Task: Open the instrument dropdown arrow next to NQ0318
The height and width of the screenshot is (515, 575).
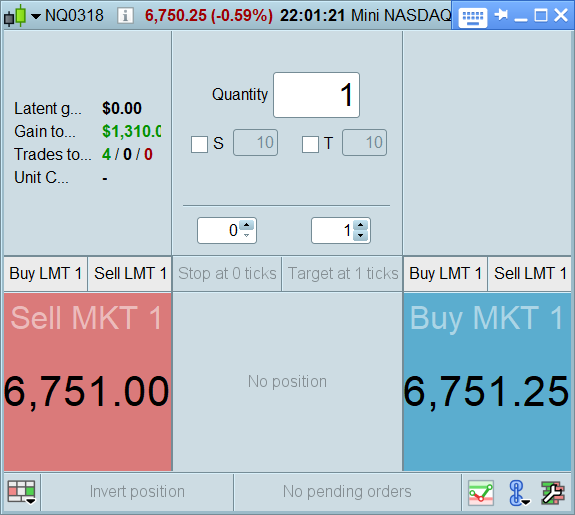Action: coord(36,16)
